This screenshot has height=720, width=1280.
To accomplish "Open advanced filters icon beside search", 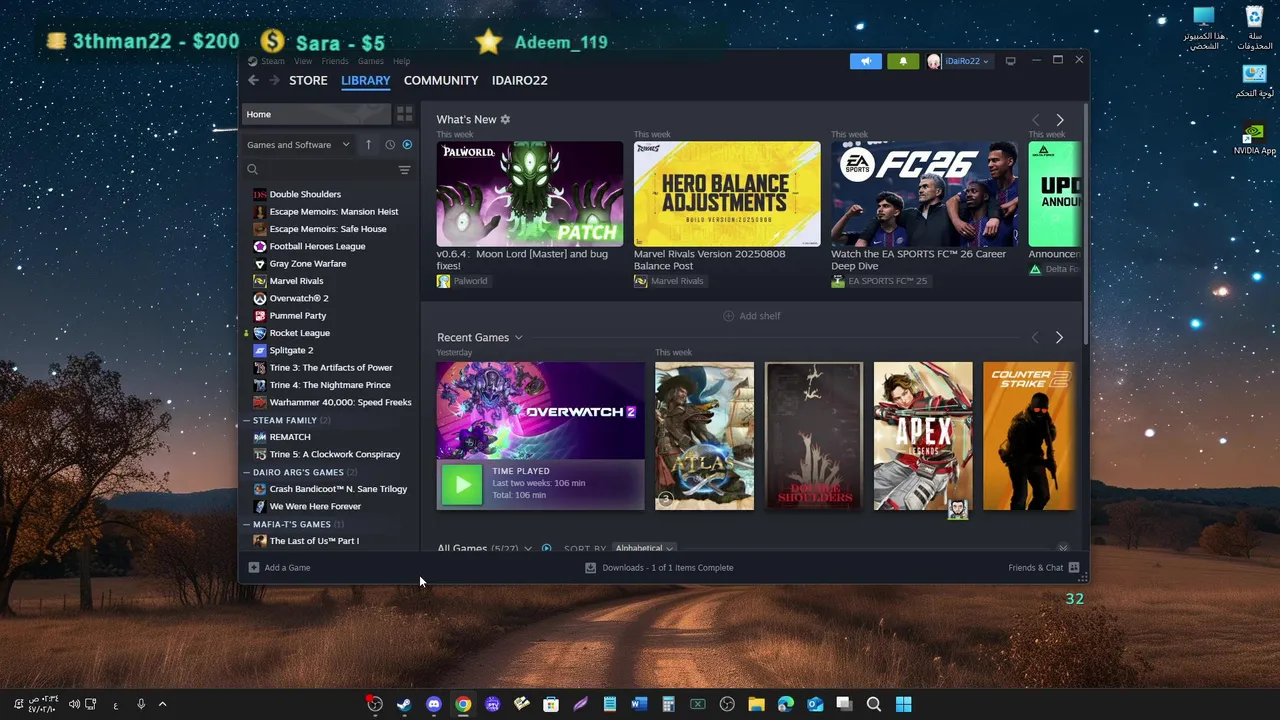I will click(x=404, y=170).
